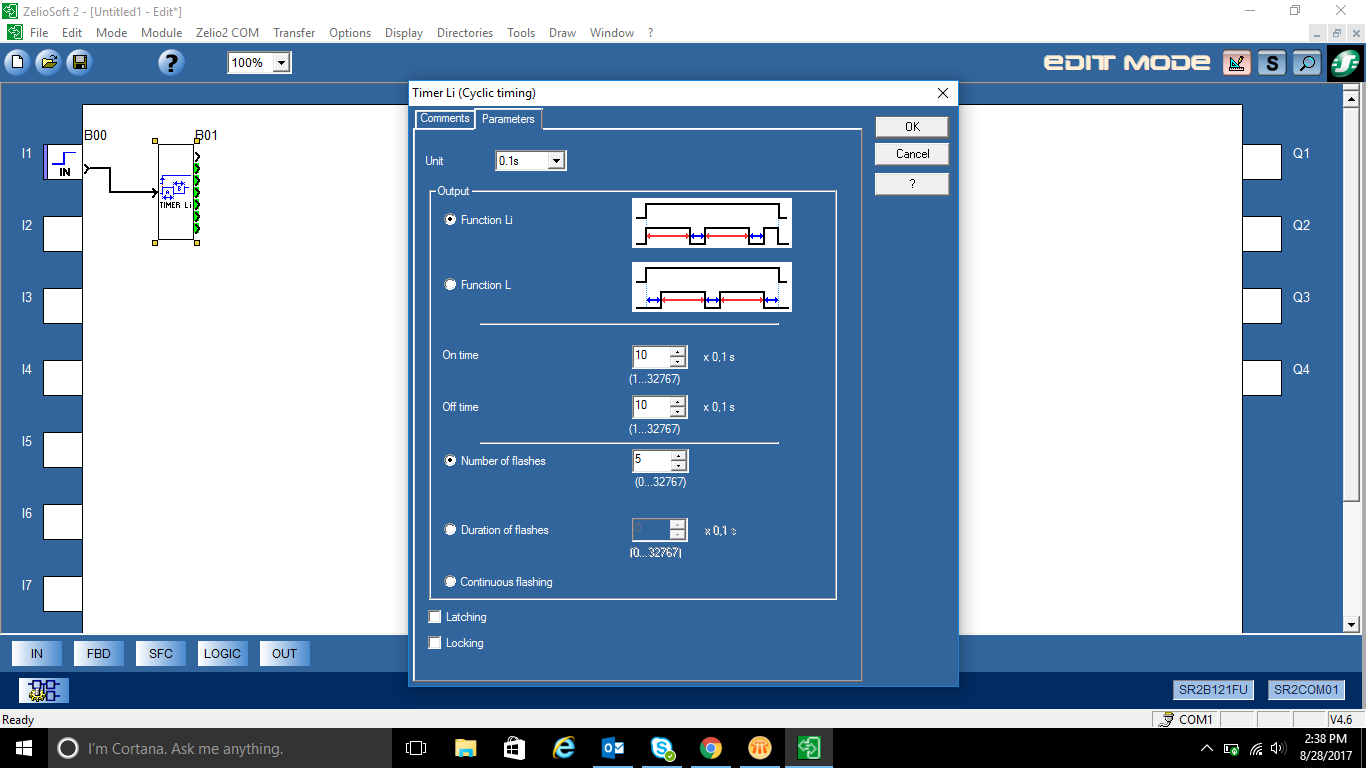This screenshot has width=1366, height=768.
Task: Open help via the question mark icon
Action: (171, 62)
